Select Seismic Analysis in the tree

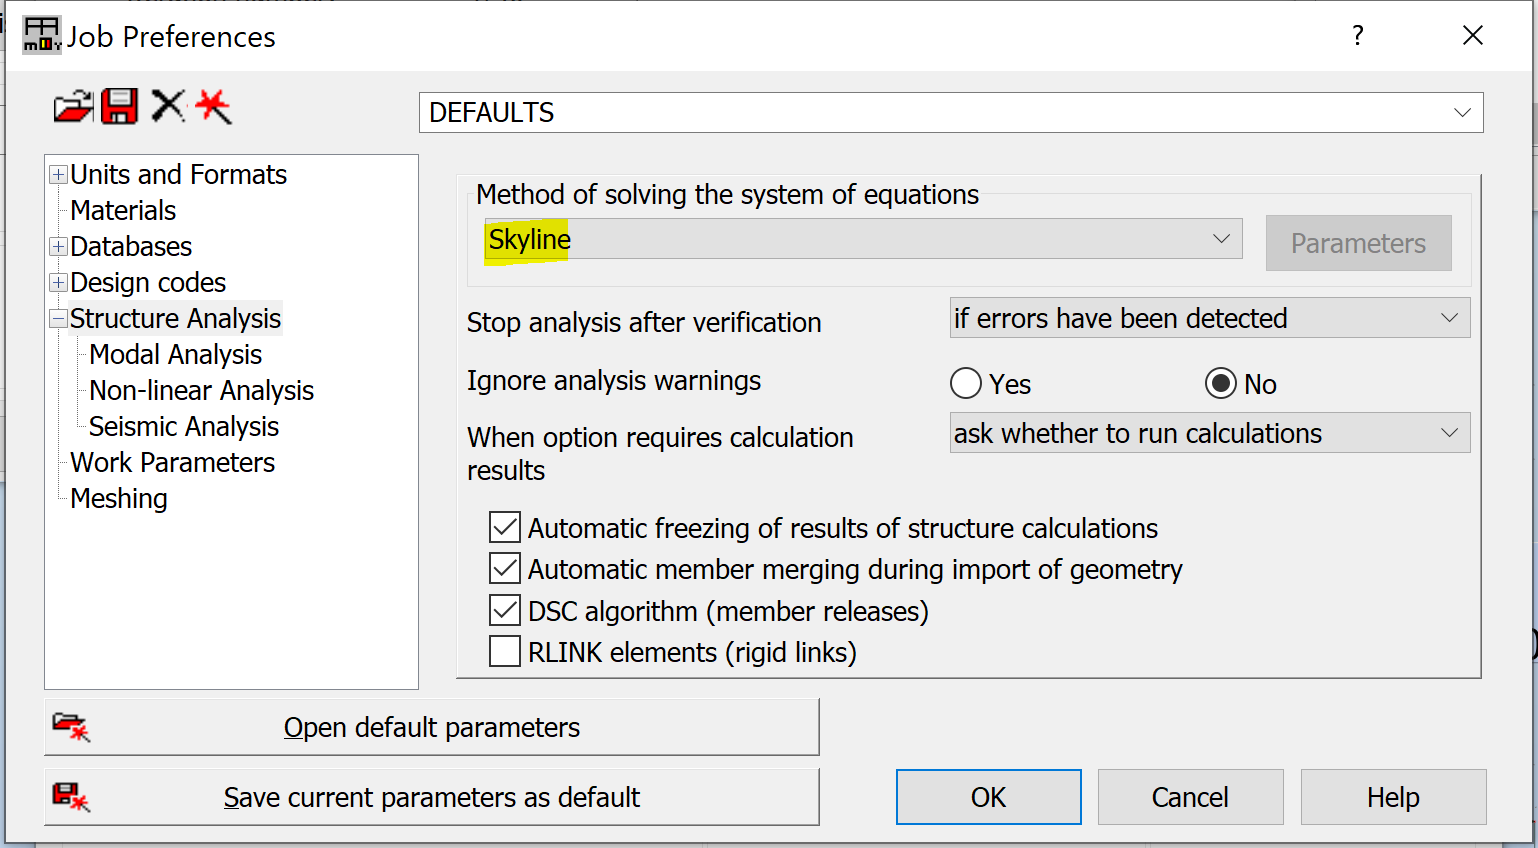[x=183, y=426]
